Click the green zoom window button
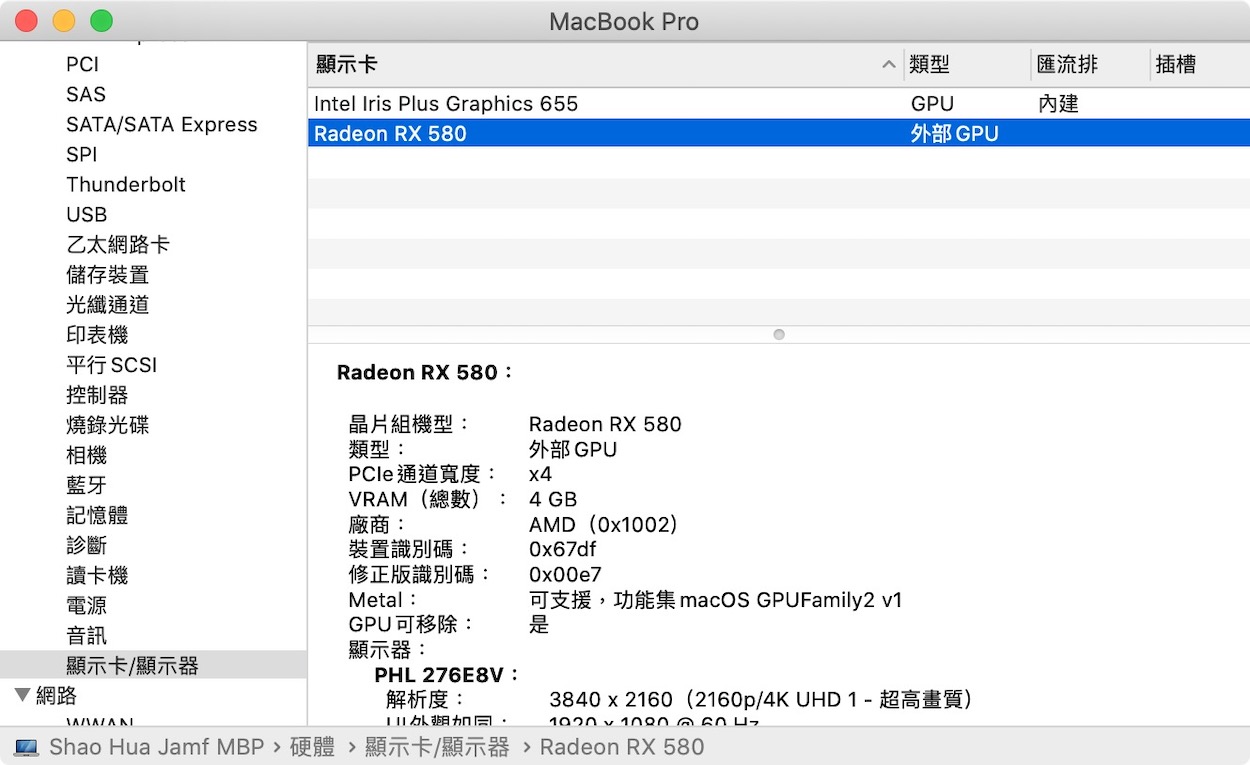 [x=101, y=21]
